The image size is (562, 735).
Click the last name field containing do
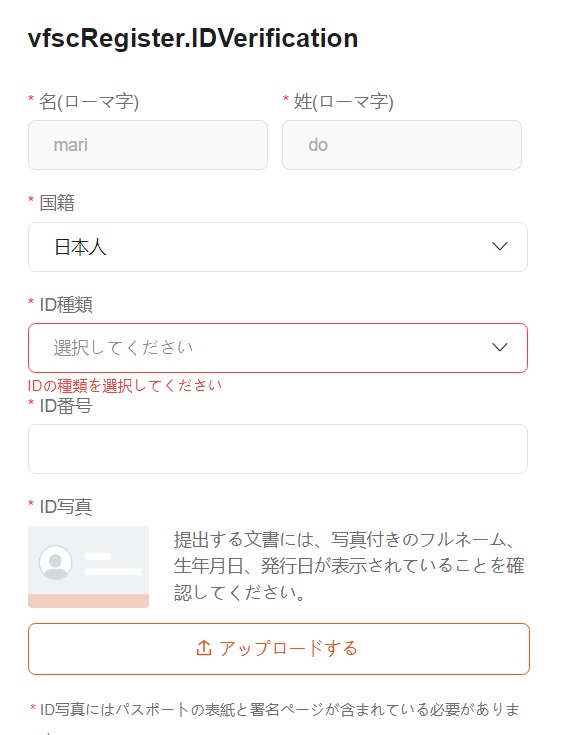click(402, 145)
